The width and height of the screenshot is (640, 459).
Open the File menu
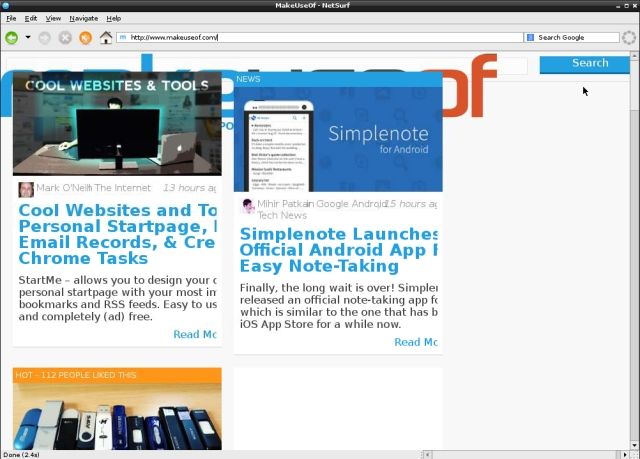(x=11, y=18)
